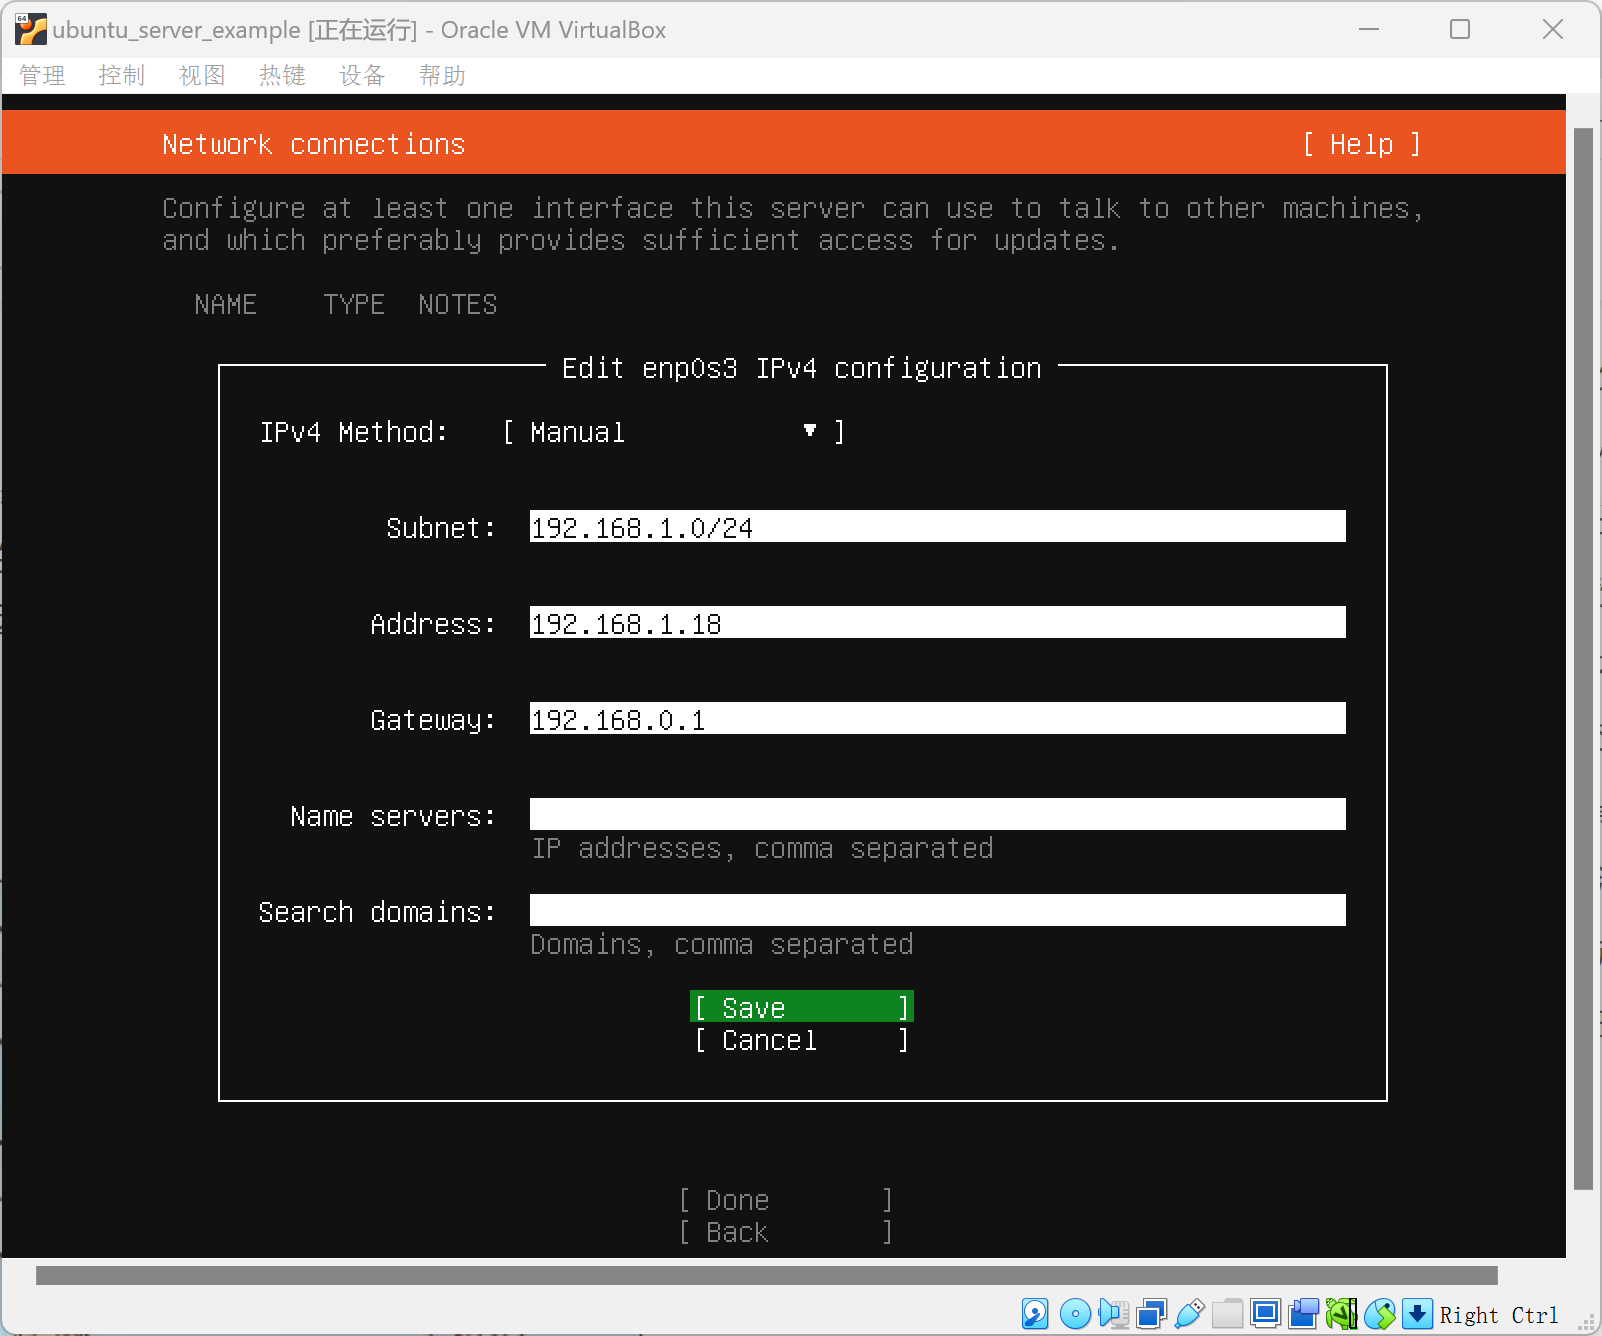Click the display settings monitor icon

(1265, 1313)
